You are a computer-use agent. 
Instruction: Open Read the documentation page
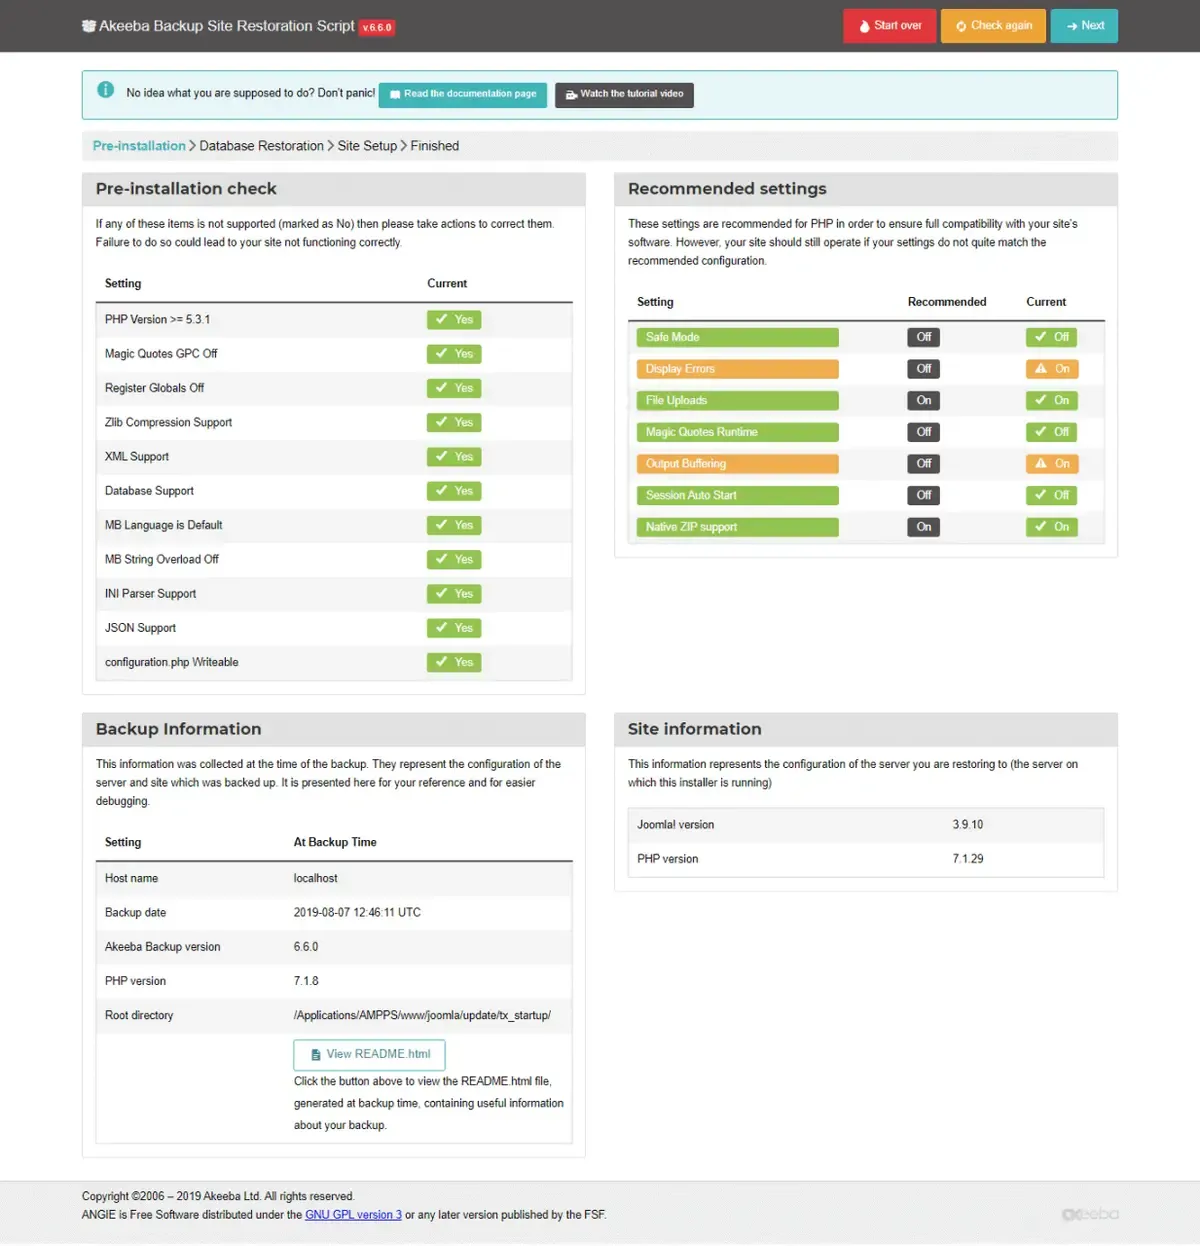(463, 94)
